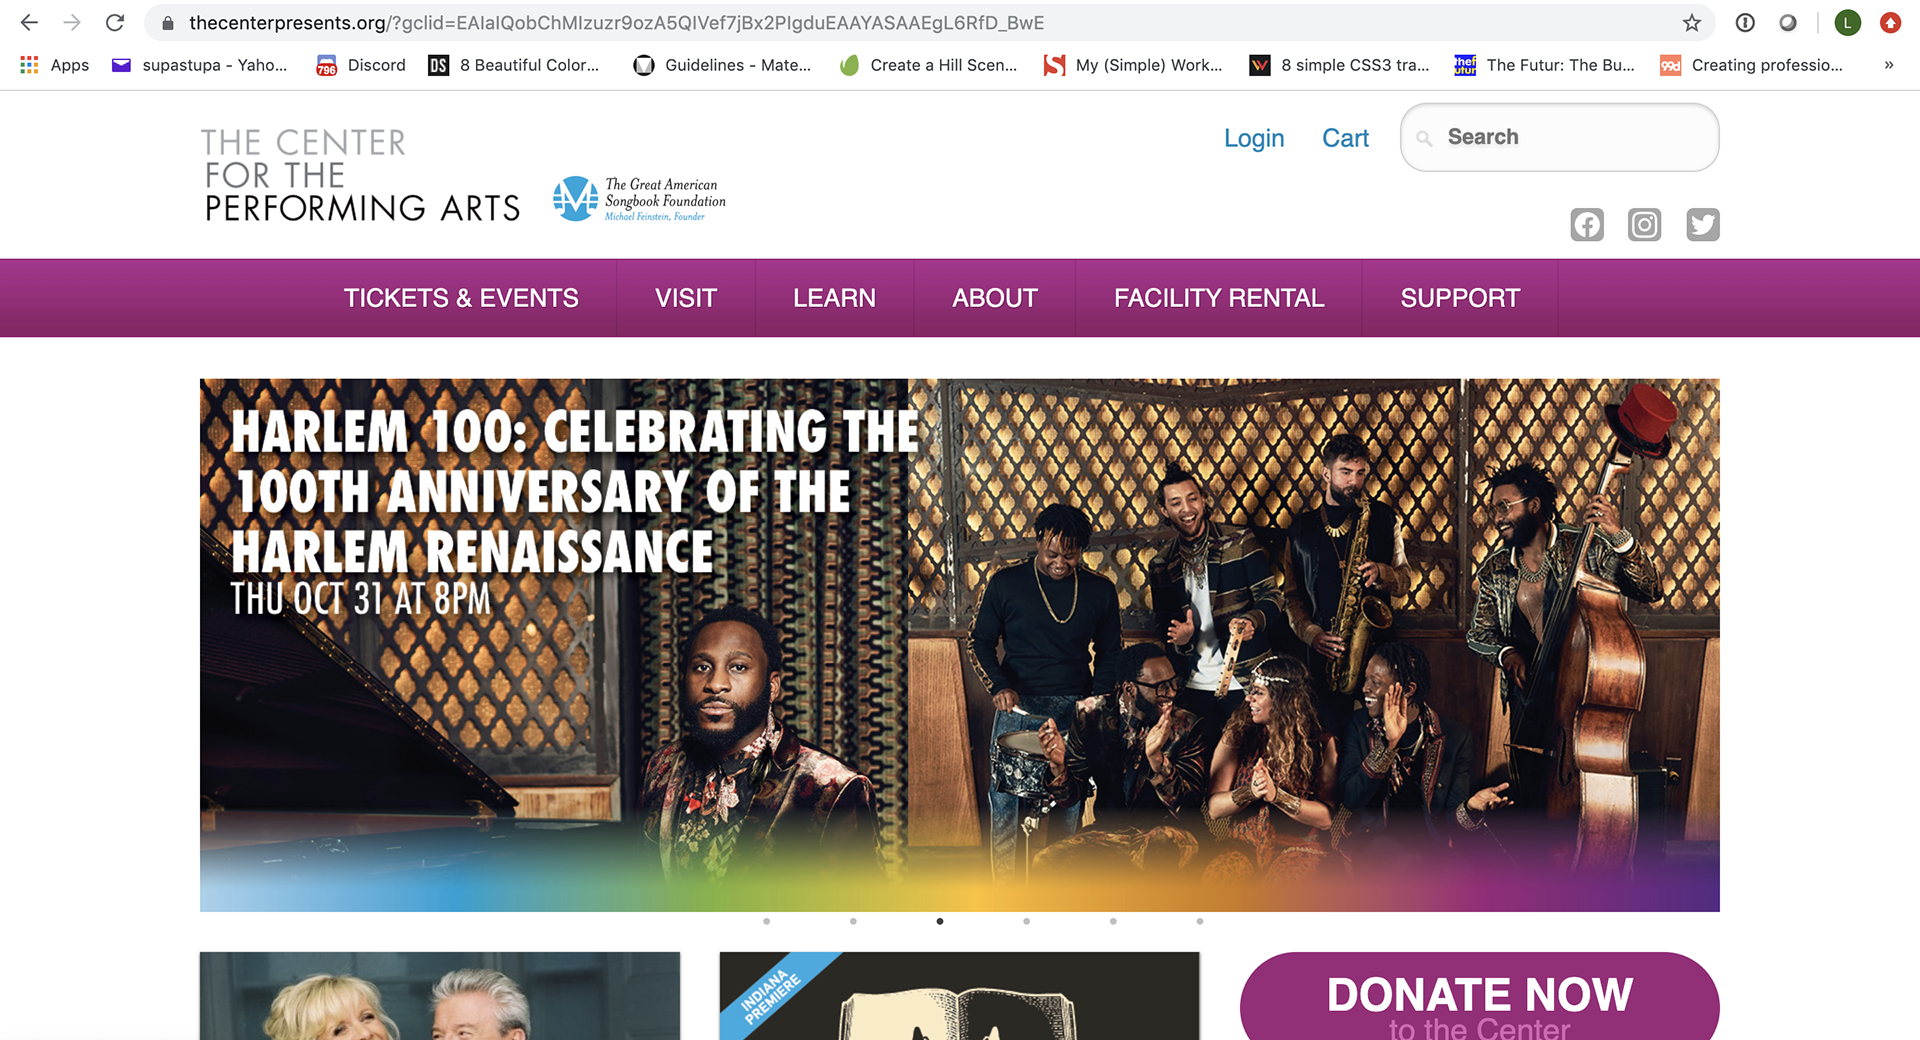Expand the Facility Rental menu
Screen dimensions: 1920x1040
tap(1219, 298)
